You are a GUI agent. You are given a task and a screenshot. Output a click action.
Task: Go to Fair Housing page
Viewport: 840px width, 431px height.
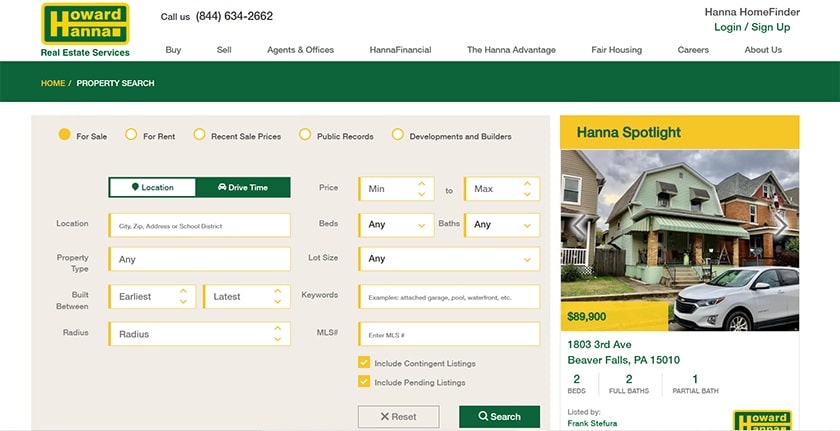pos(617,50)
